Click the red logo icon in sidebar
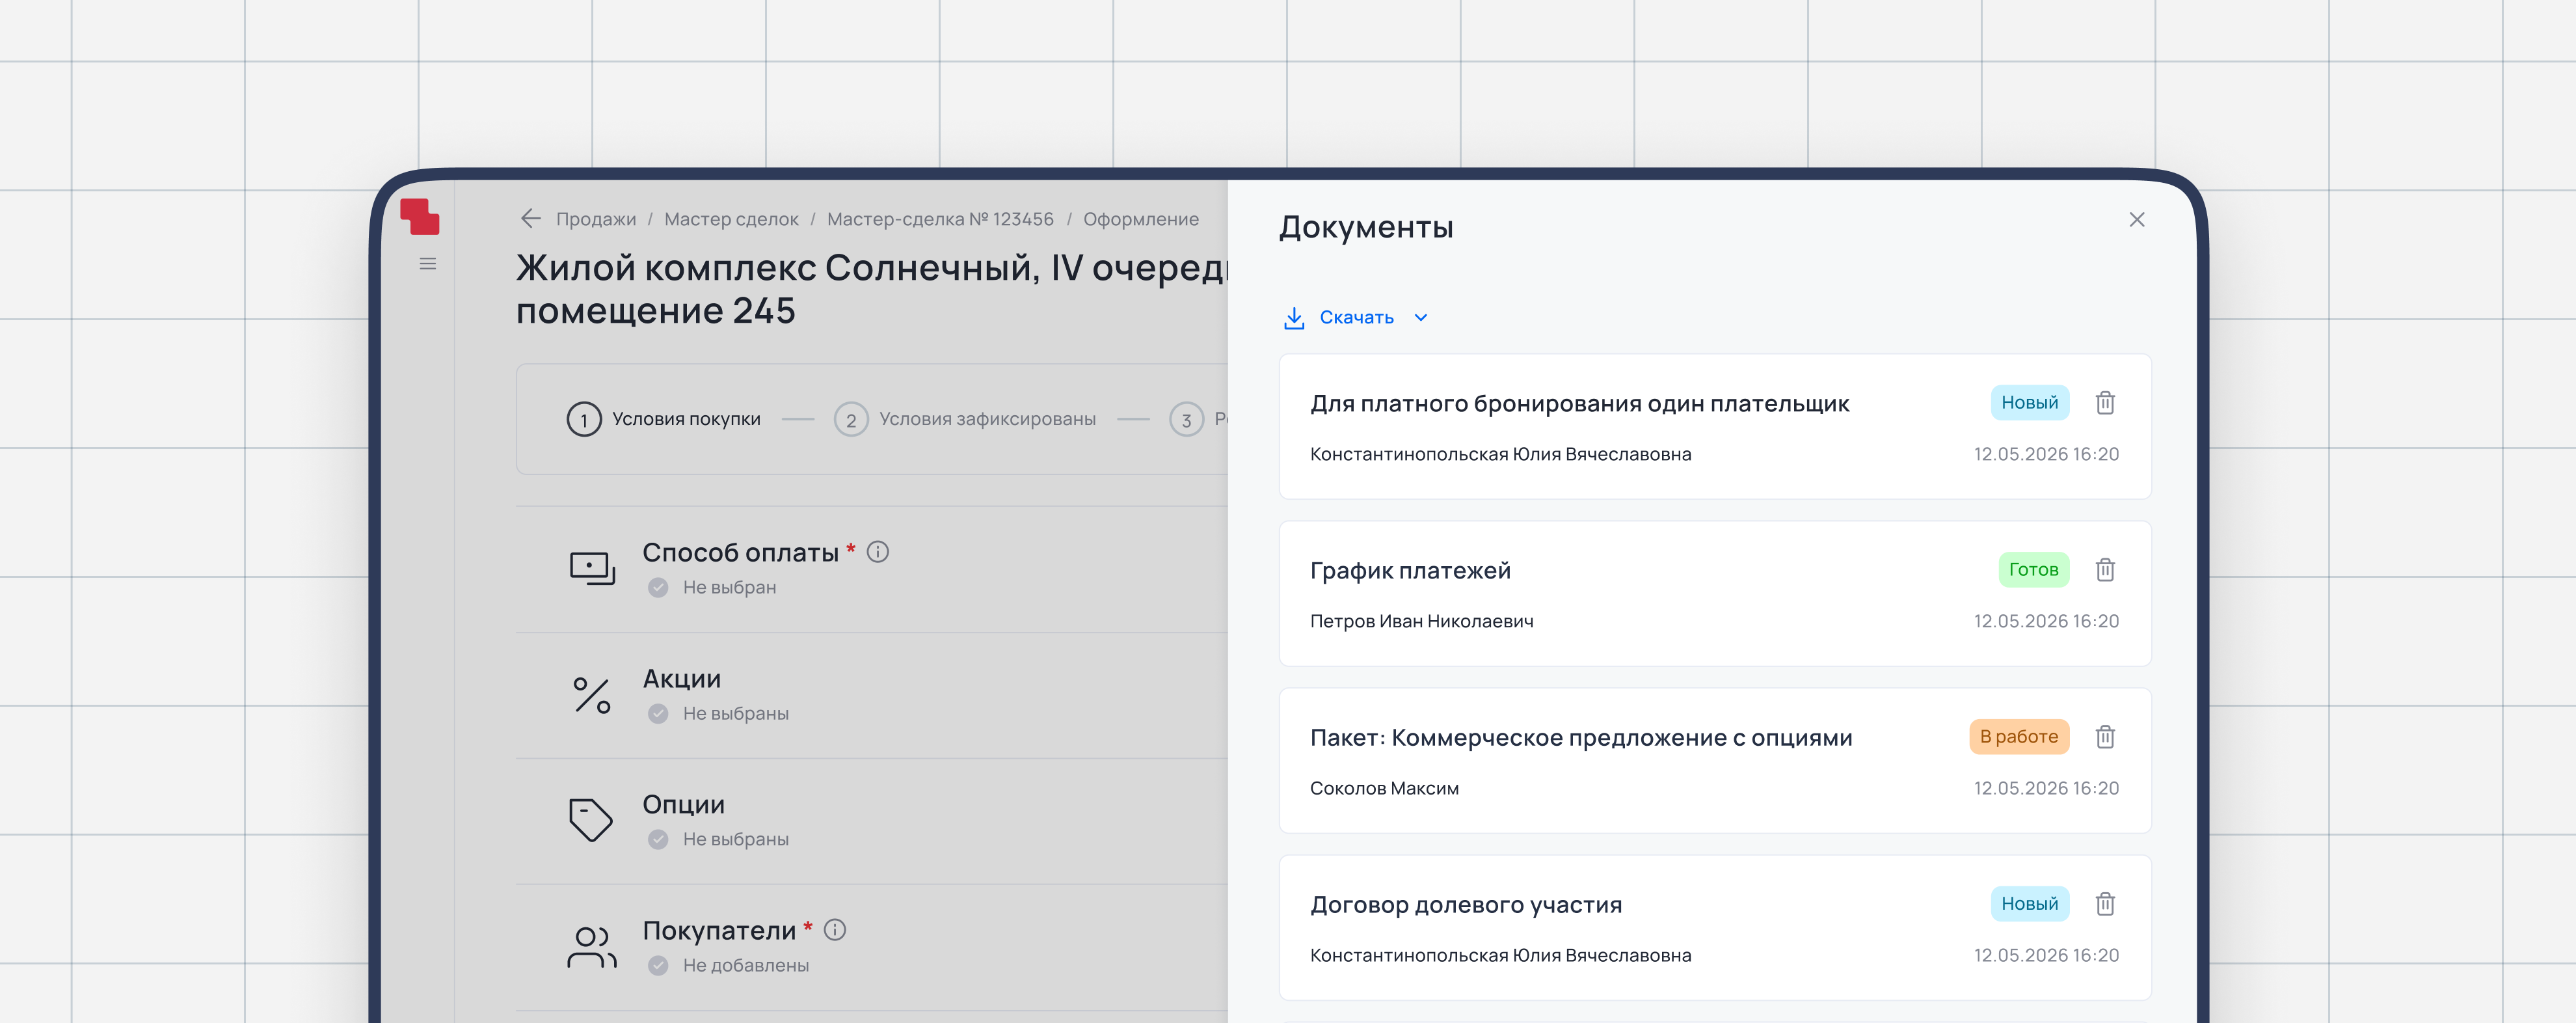Image resolution: width=2576 pixels, height=1023 pixels. [420, 216]
